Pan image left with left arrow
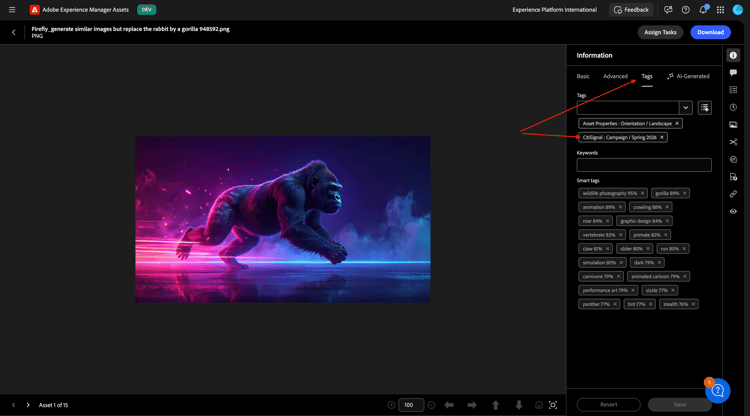 point(449,405)
